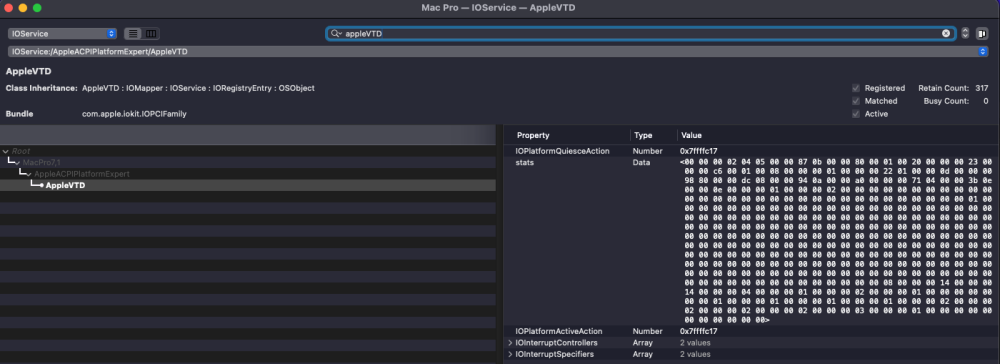The height and width of the screenshot is (364, 1000).
Task: Clear the appleVTD search text
Action: click(x=946, y=34)
